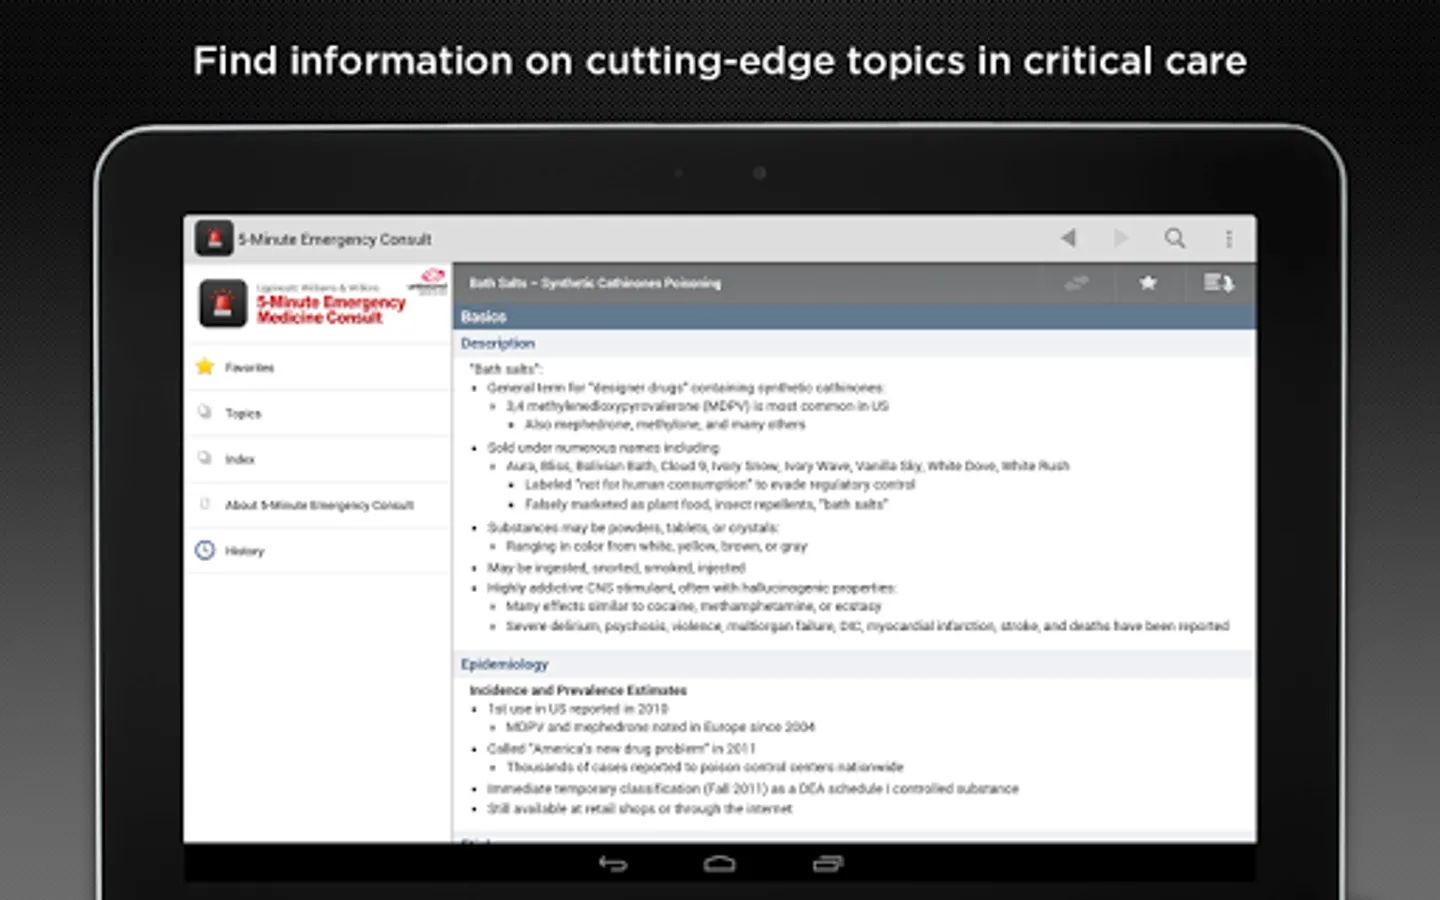The height and width of the screenshot is (900, 1440).
Task: Tap the Epidemiology subsection heading
Action: (504, 664)
